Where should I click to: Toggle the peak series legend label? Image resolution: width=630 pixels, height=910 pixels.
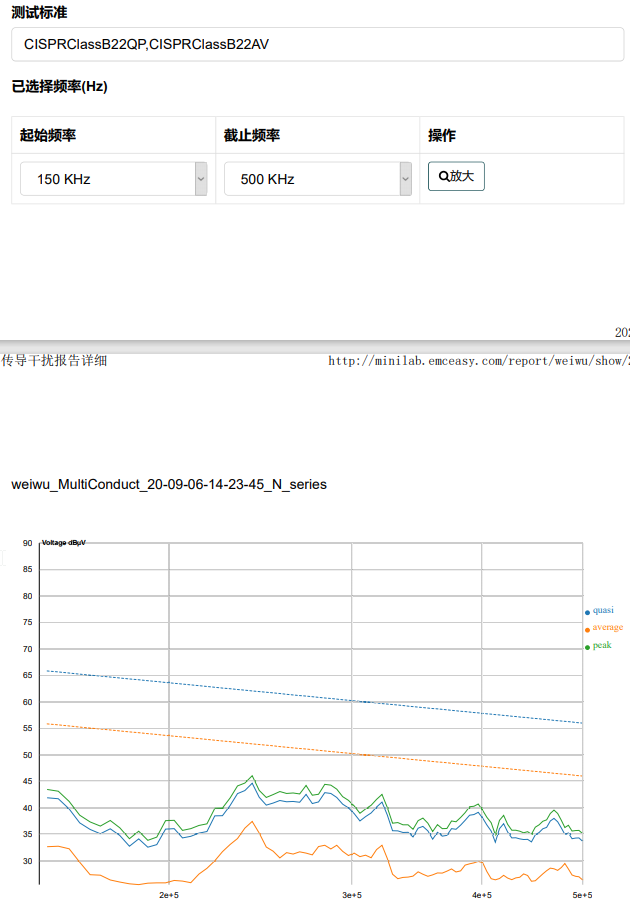point(602,645)
